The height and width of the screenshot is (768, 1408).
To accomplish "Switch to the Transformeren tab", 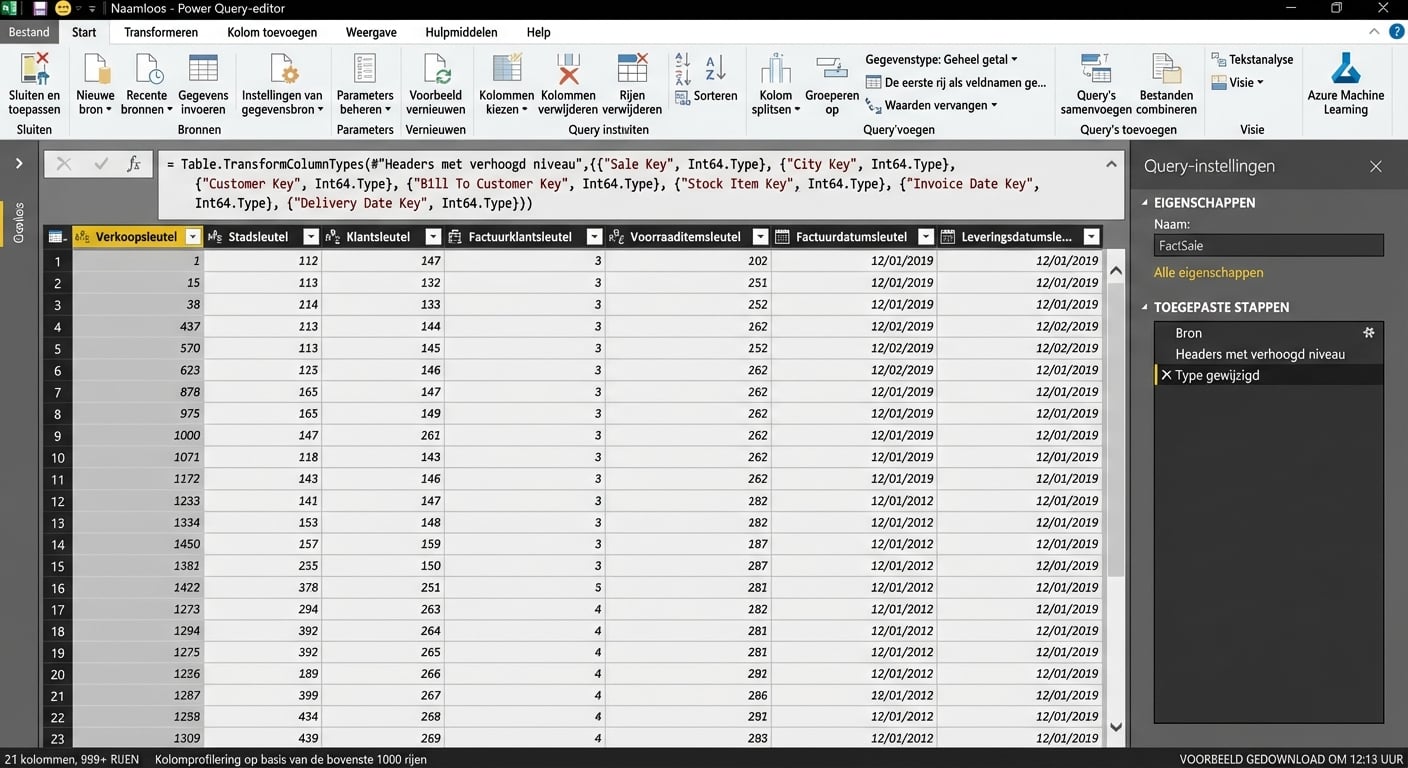I will 160,31.
